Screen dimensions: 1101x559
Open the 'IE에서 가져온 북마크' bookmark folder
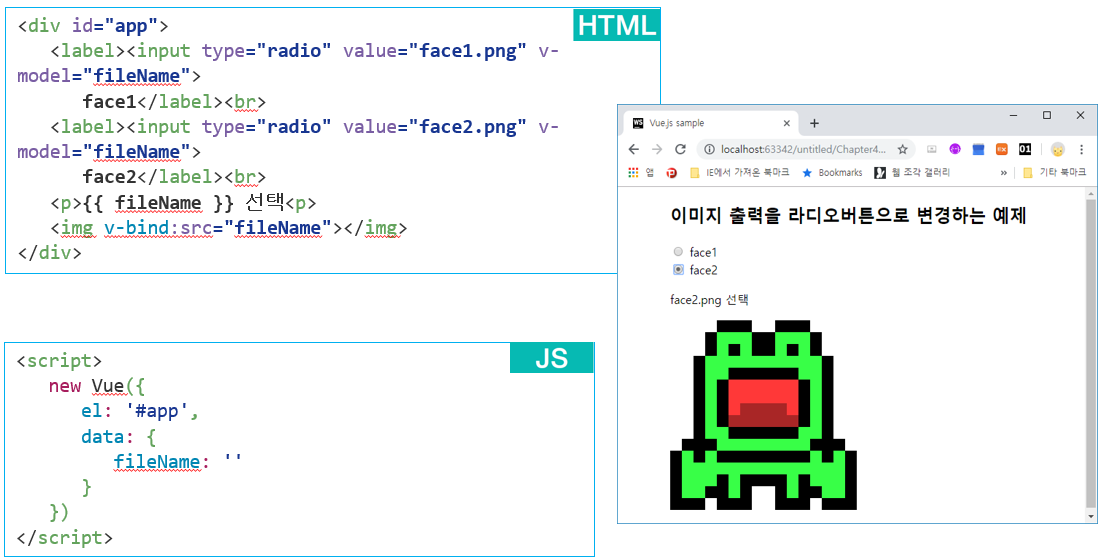pos(740,172)
